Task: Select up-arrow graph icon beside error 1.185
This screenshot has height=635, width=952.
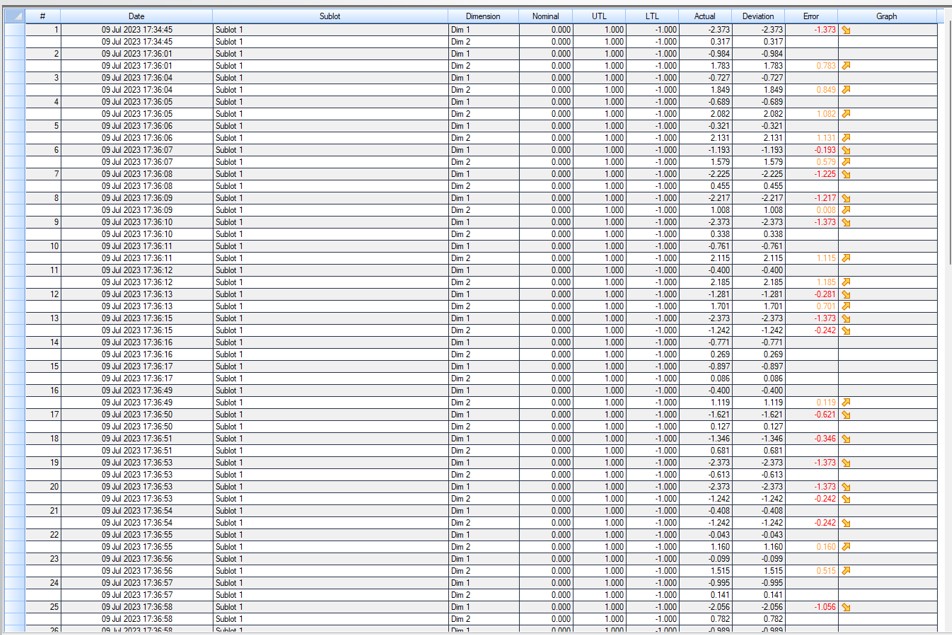Action: tap(846, 282)
